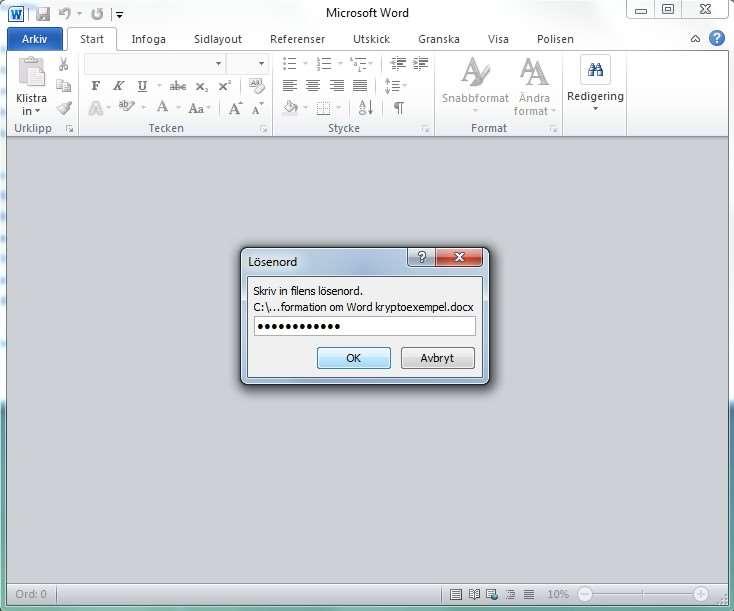
Task: Open the Stycke dialog launcher
Action: tap(425, 129)
